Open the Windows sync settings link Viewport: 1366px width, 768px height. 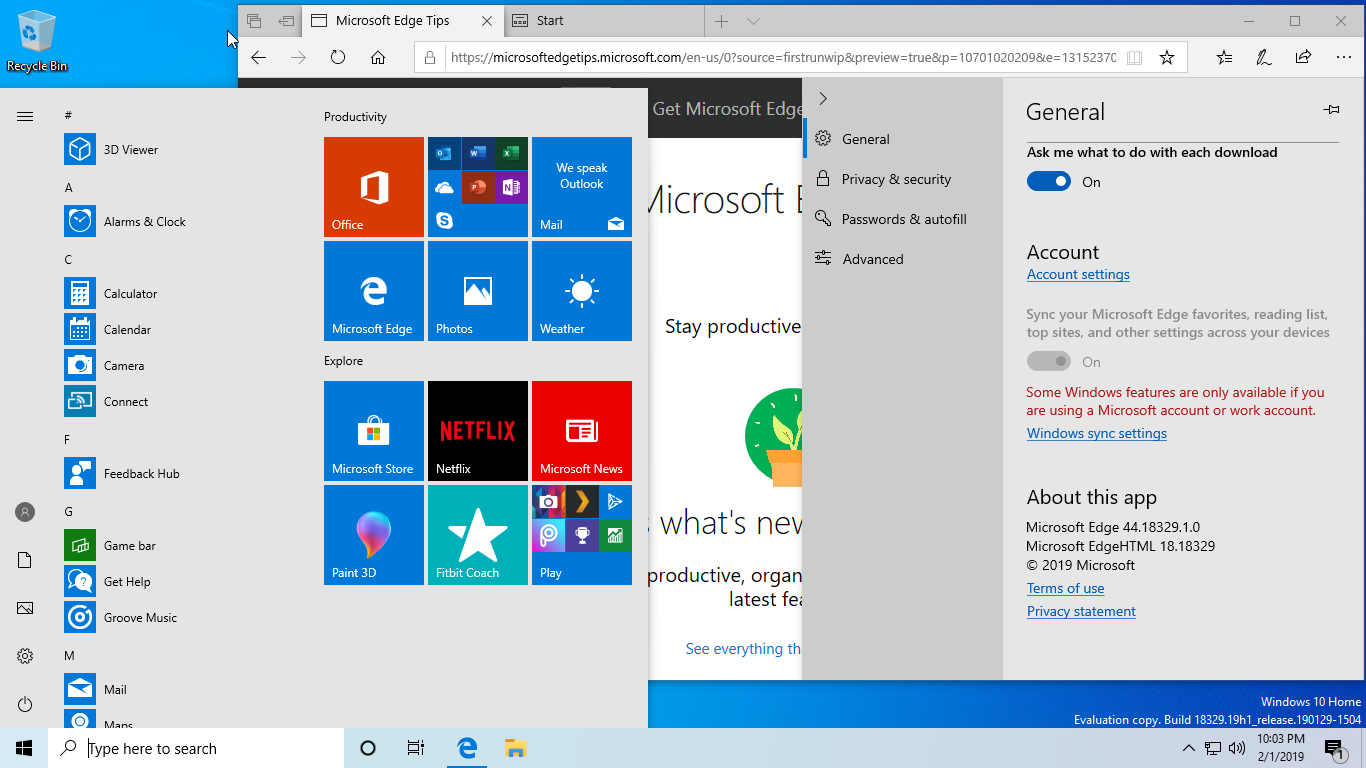click(1097, 433)
